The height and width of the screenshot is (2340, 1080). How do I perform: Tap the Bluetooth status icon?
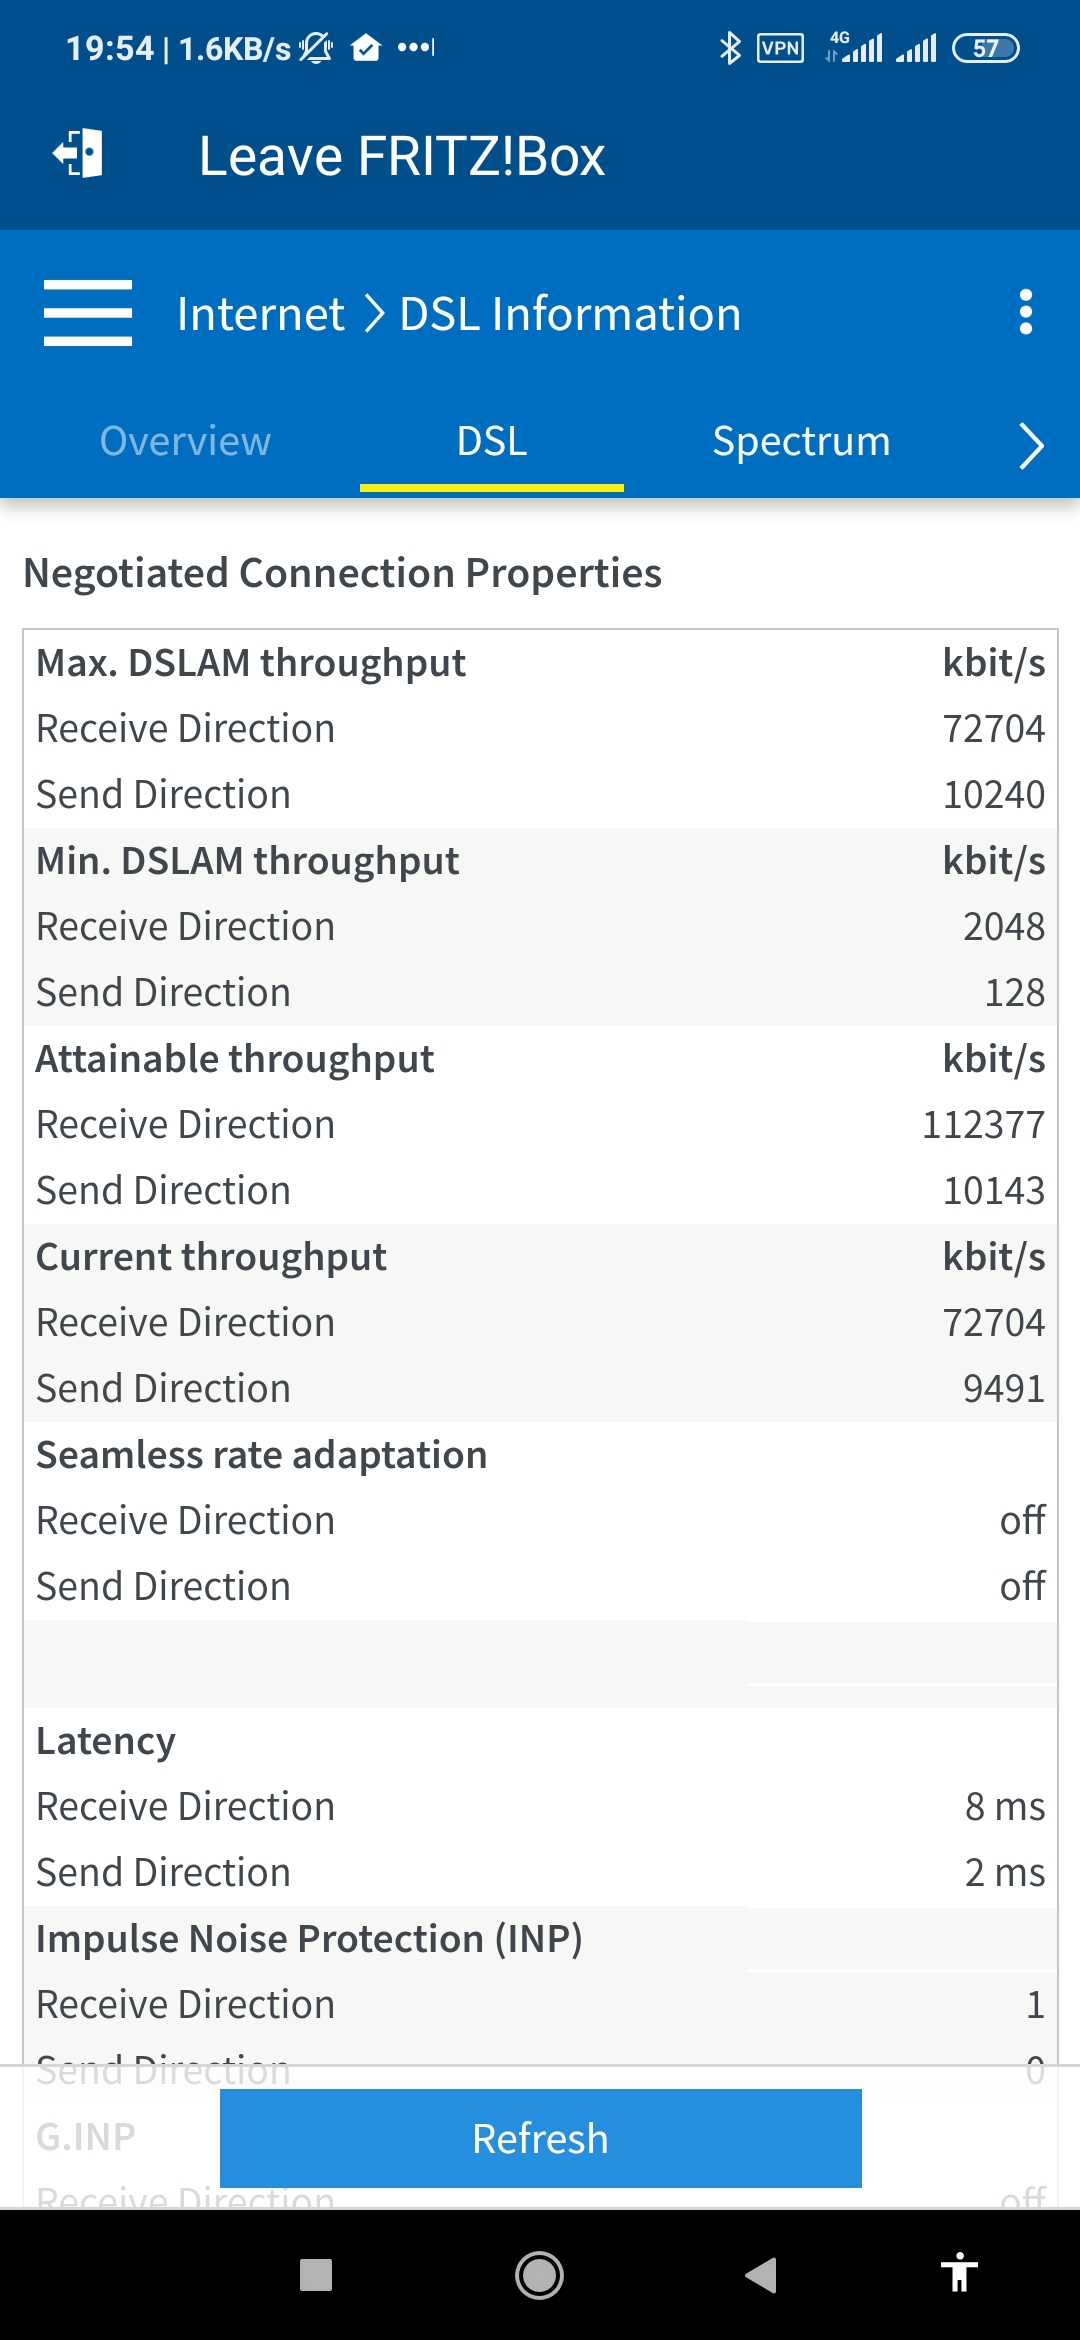tap(730, 48)
